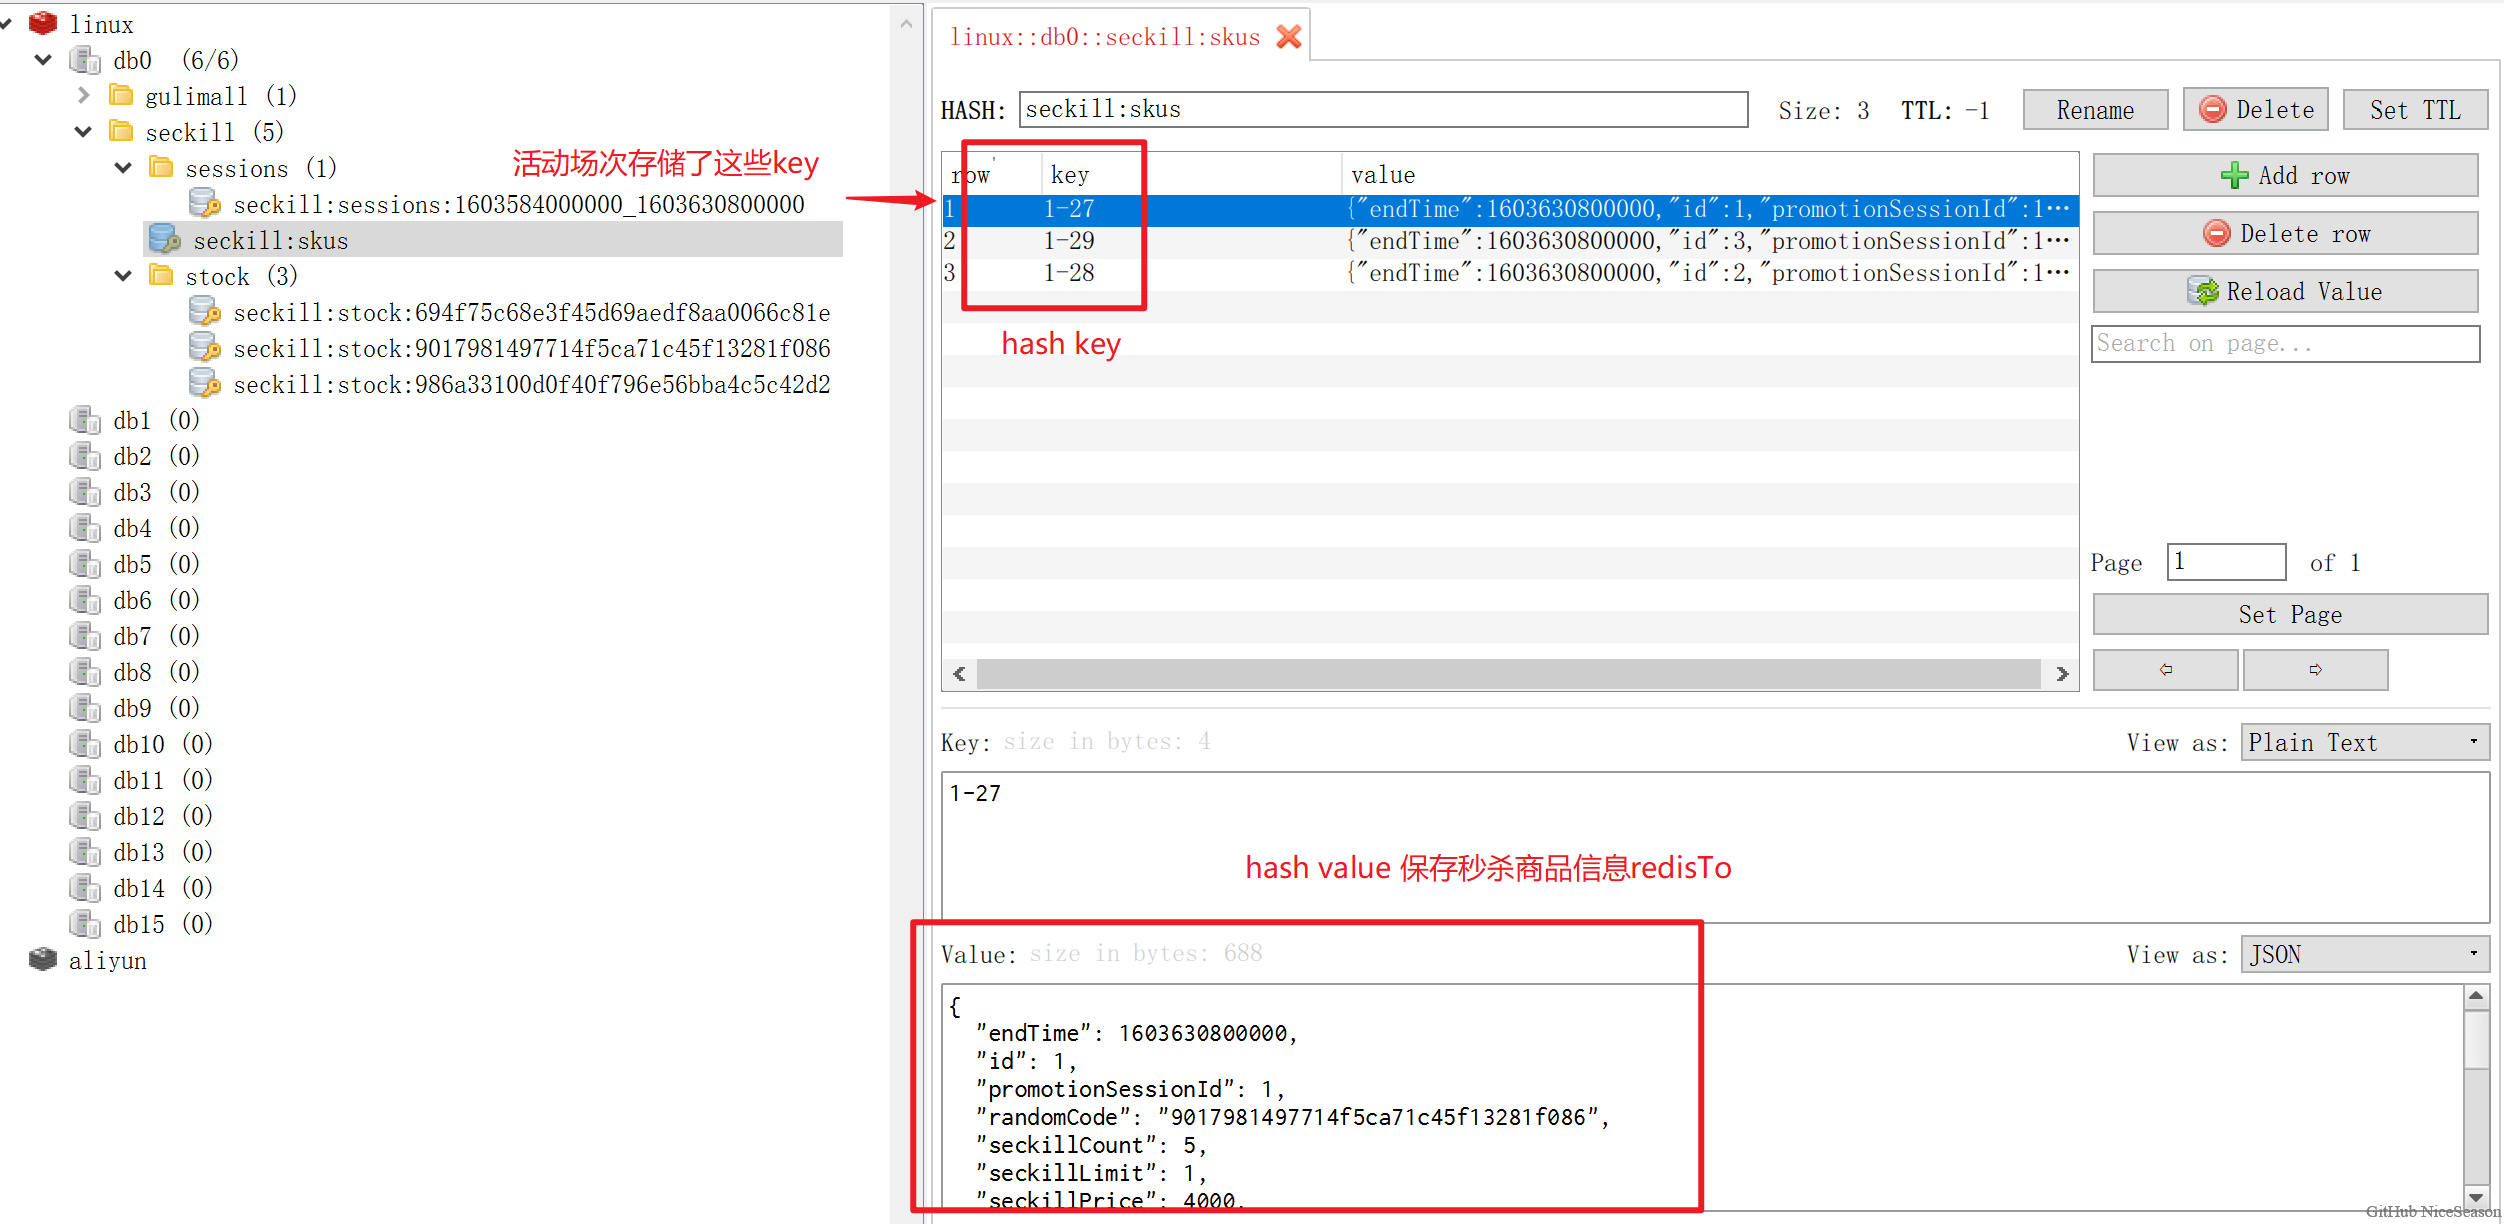
Task: Click the previous page left arrow button
Action: coord(2165,669)
